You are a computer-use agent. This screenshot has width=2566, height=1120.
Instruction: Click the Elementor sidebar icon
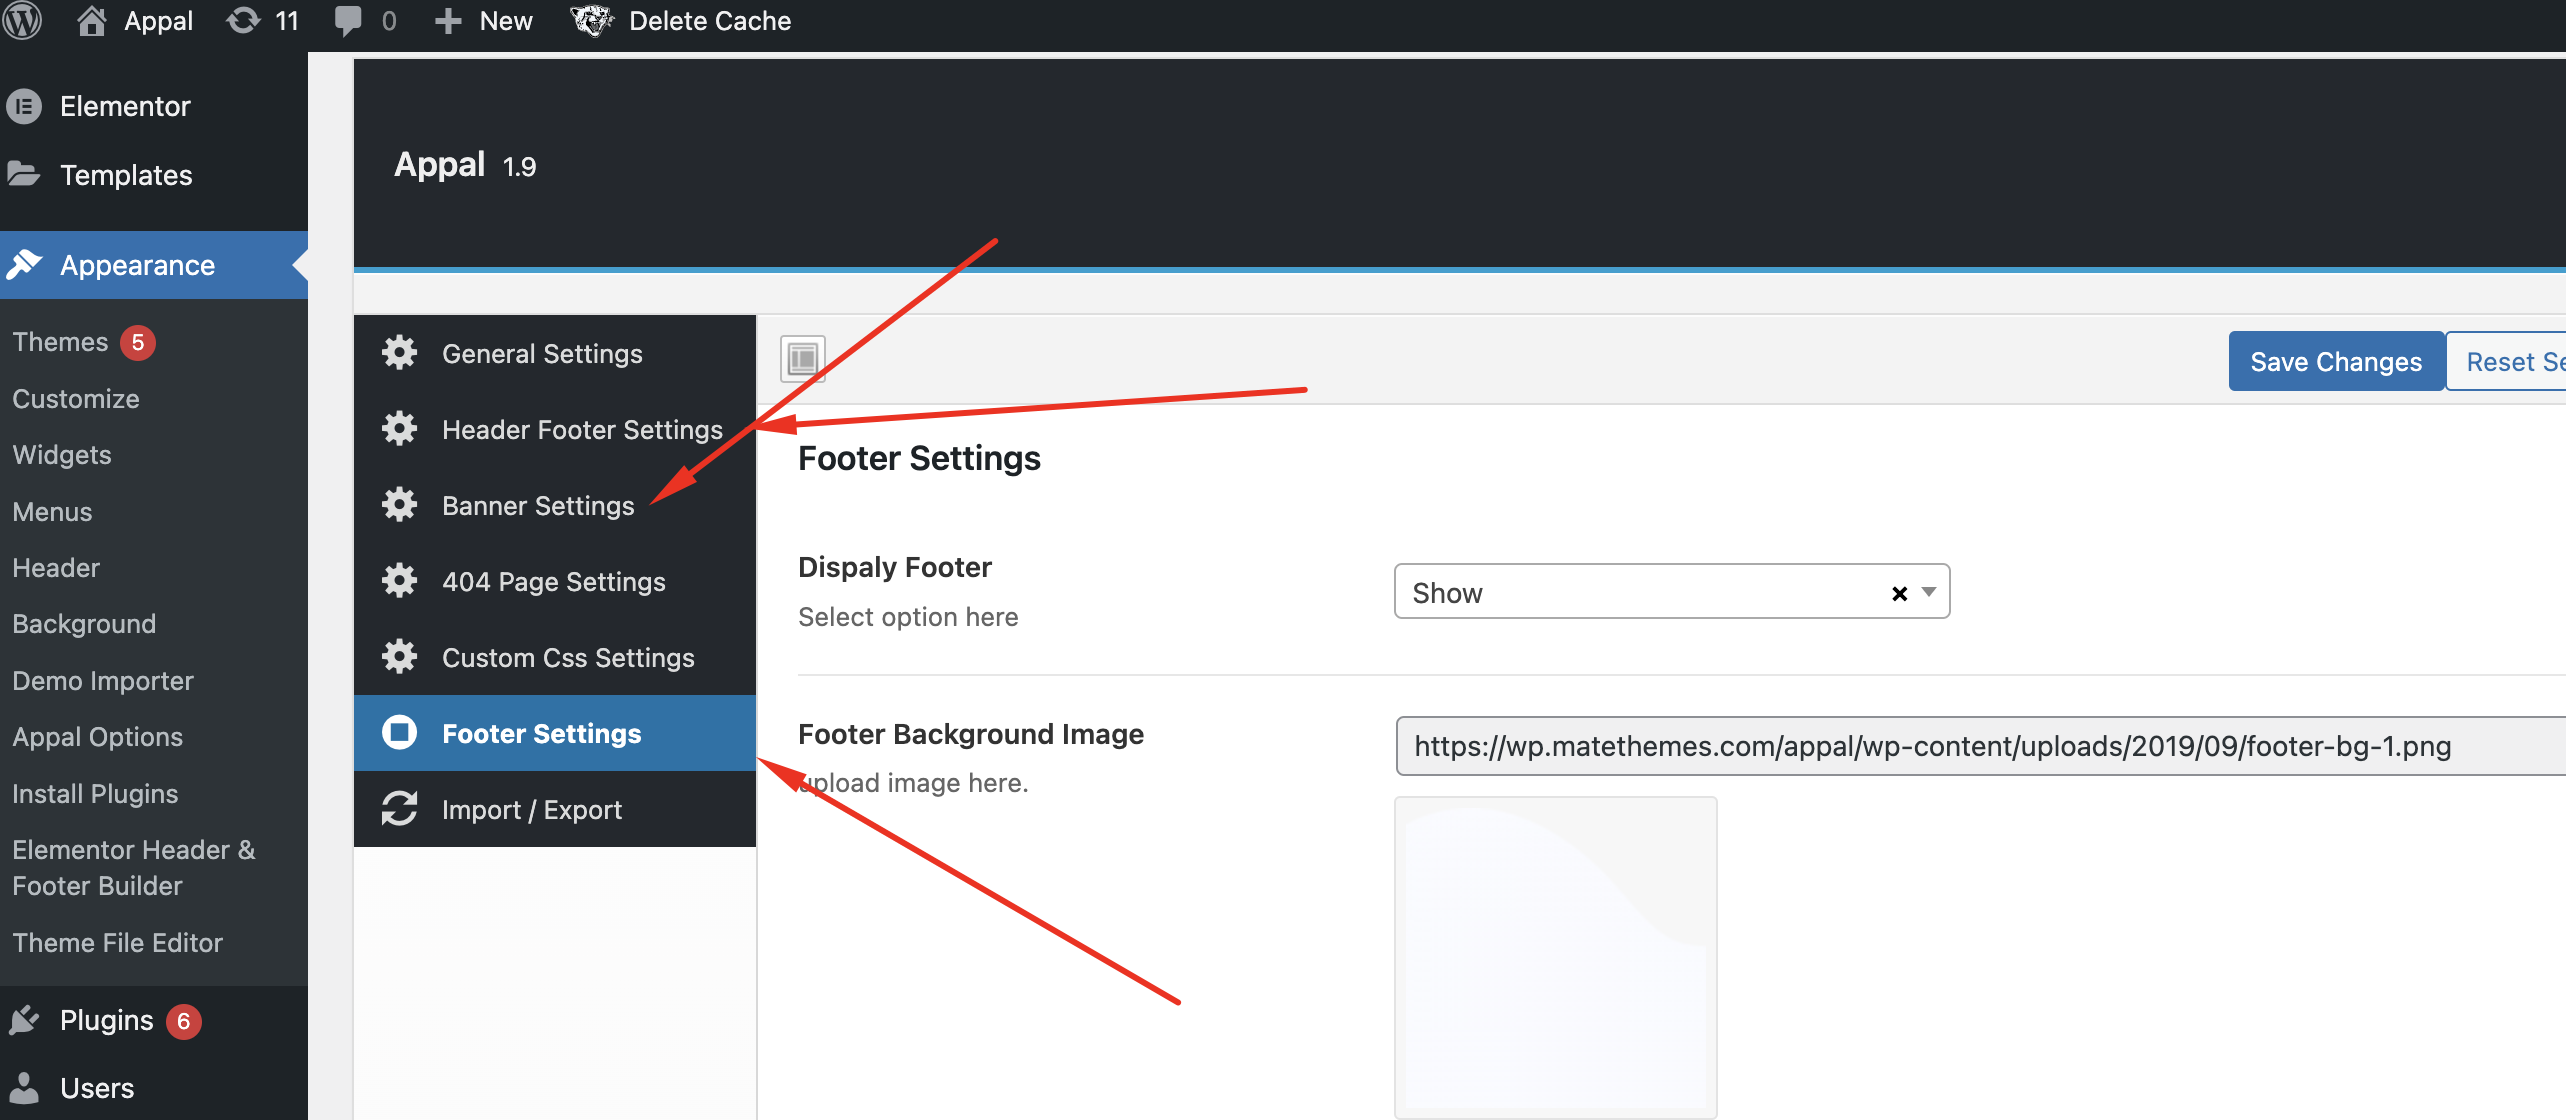point(24,106)
